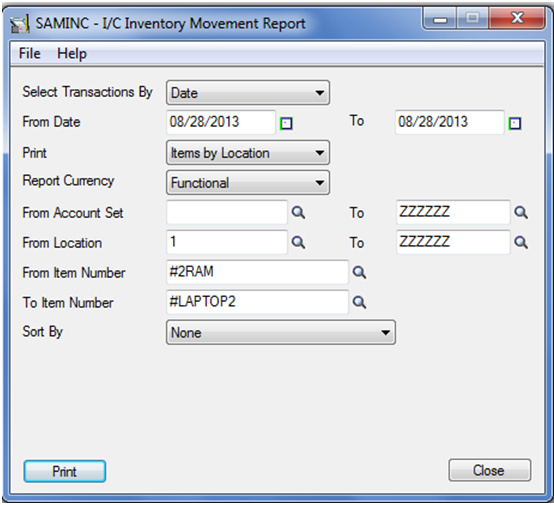Click into the From Date field 08/28/2013
The height and width of the screenshot is (505, 554).
(x=221, y=122)
